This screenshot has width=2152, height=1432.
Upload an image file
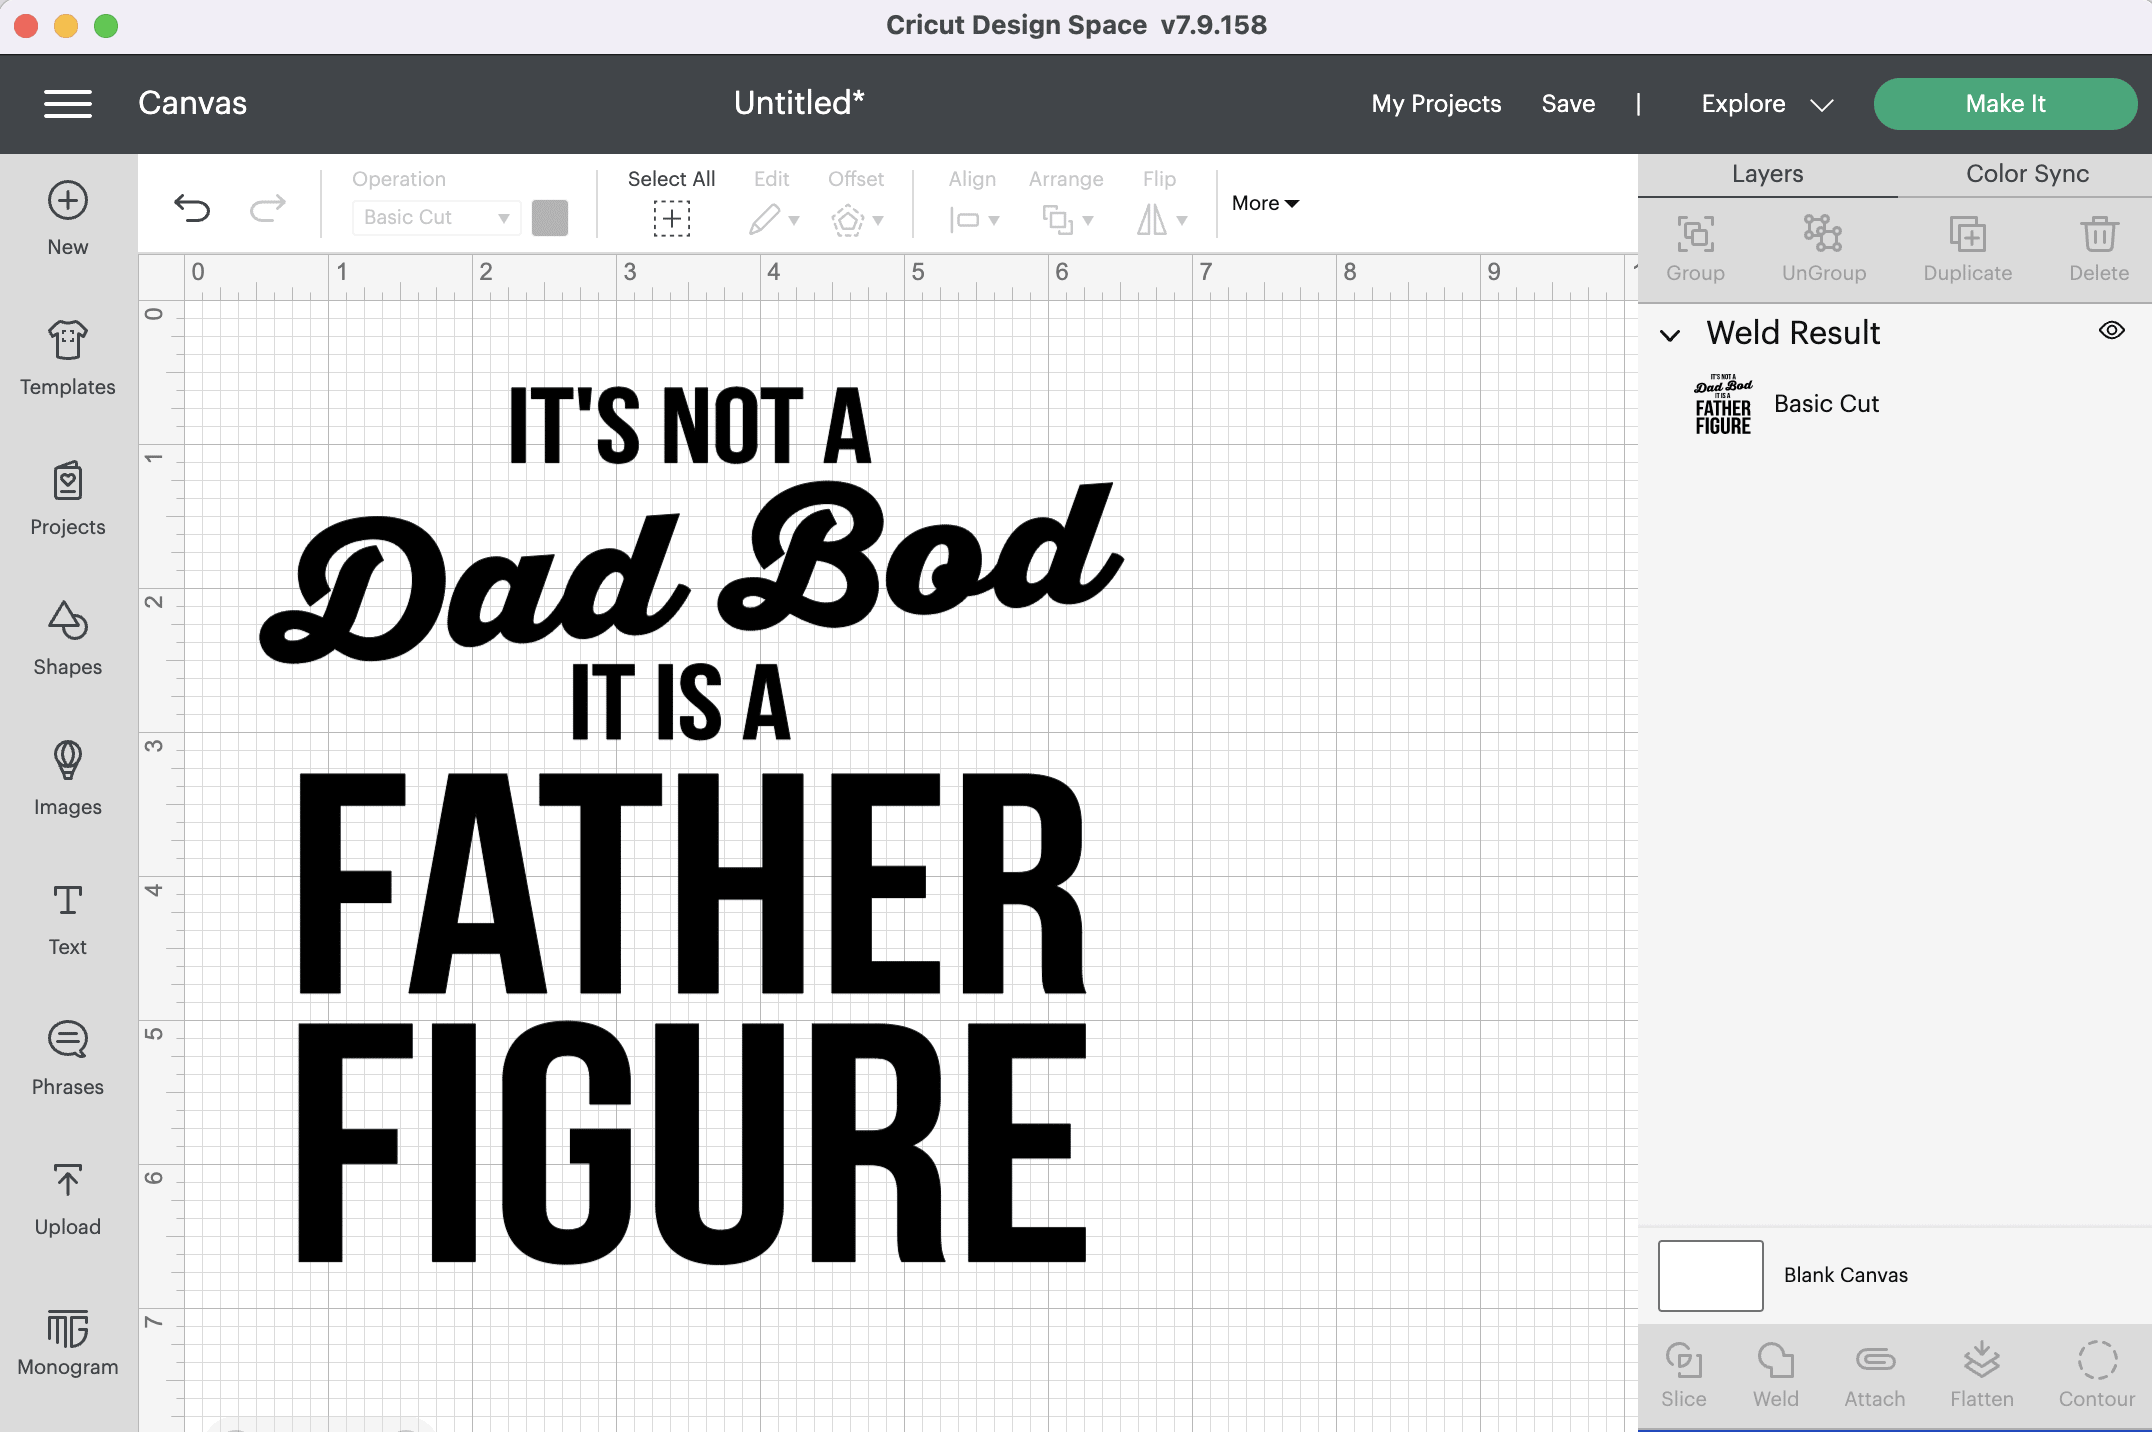(68, 1198)
